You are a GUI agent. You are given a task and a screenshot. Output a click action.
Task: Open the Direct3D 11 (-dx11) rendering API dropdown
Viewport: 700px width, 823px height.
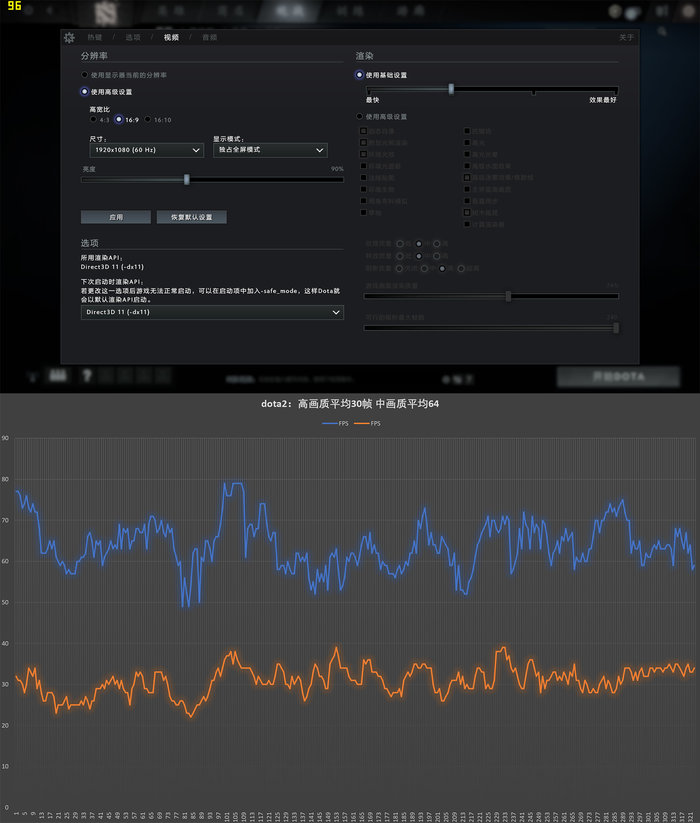point(212,312)
